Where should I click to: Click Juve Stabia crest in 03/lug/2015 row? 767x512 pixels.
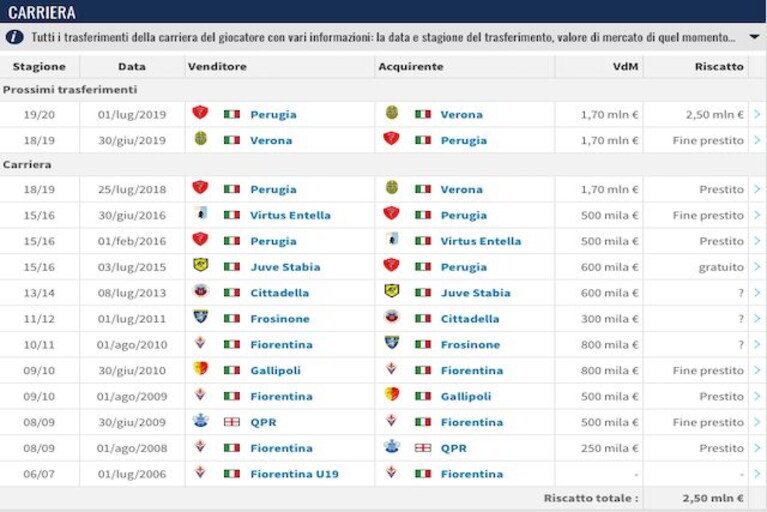(x=201, y=266)
